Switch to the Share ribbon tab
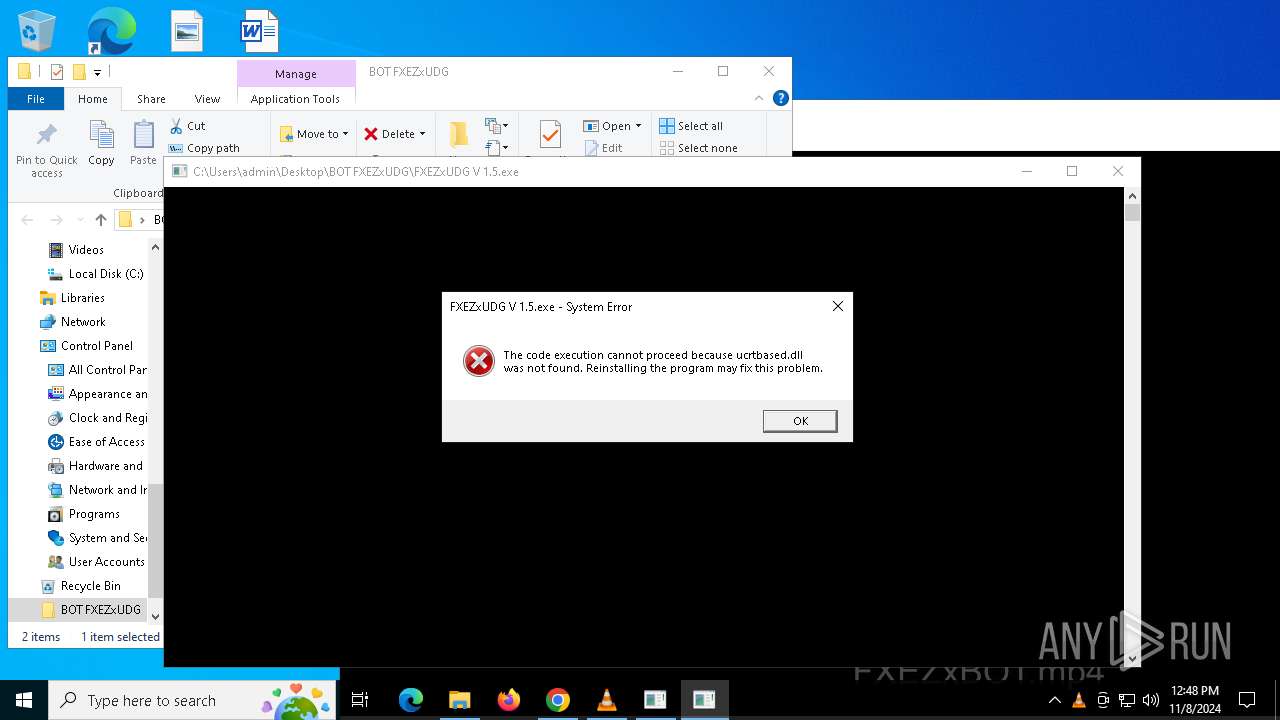The width and height of the screenshot is (1280, 720). (151, 99)
